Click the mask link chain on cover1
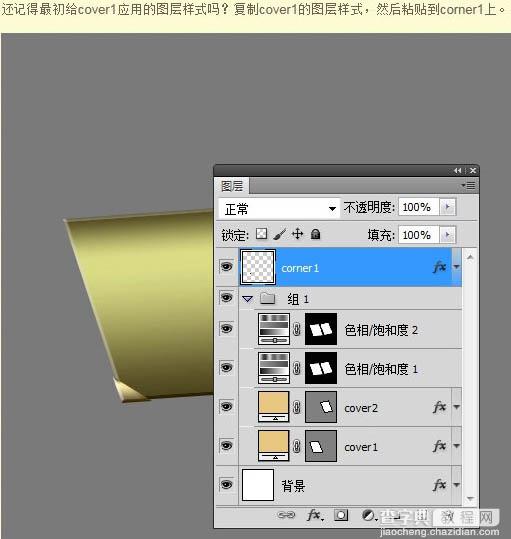This screenshot has height=539, width=511. pos(297,446)
